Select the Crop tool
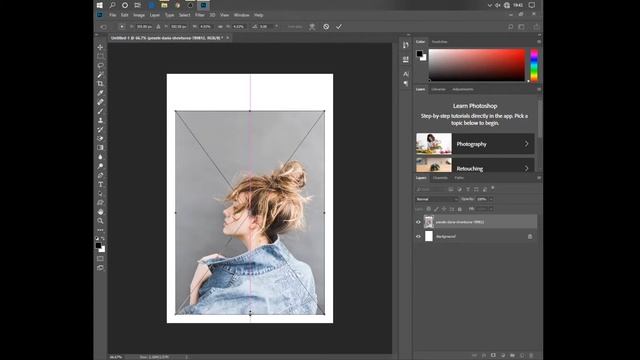Screen dimensions: 640x360 point(100,84)
